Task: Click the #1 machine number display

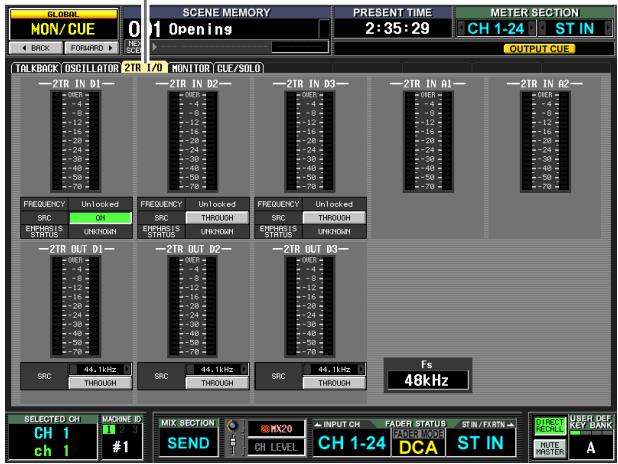Action: (121, 447)
